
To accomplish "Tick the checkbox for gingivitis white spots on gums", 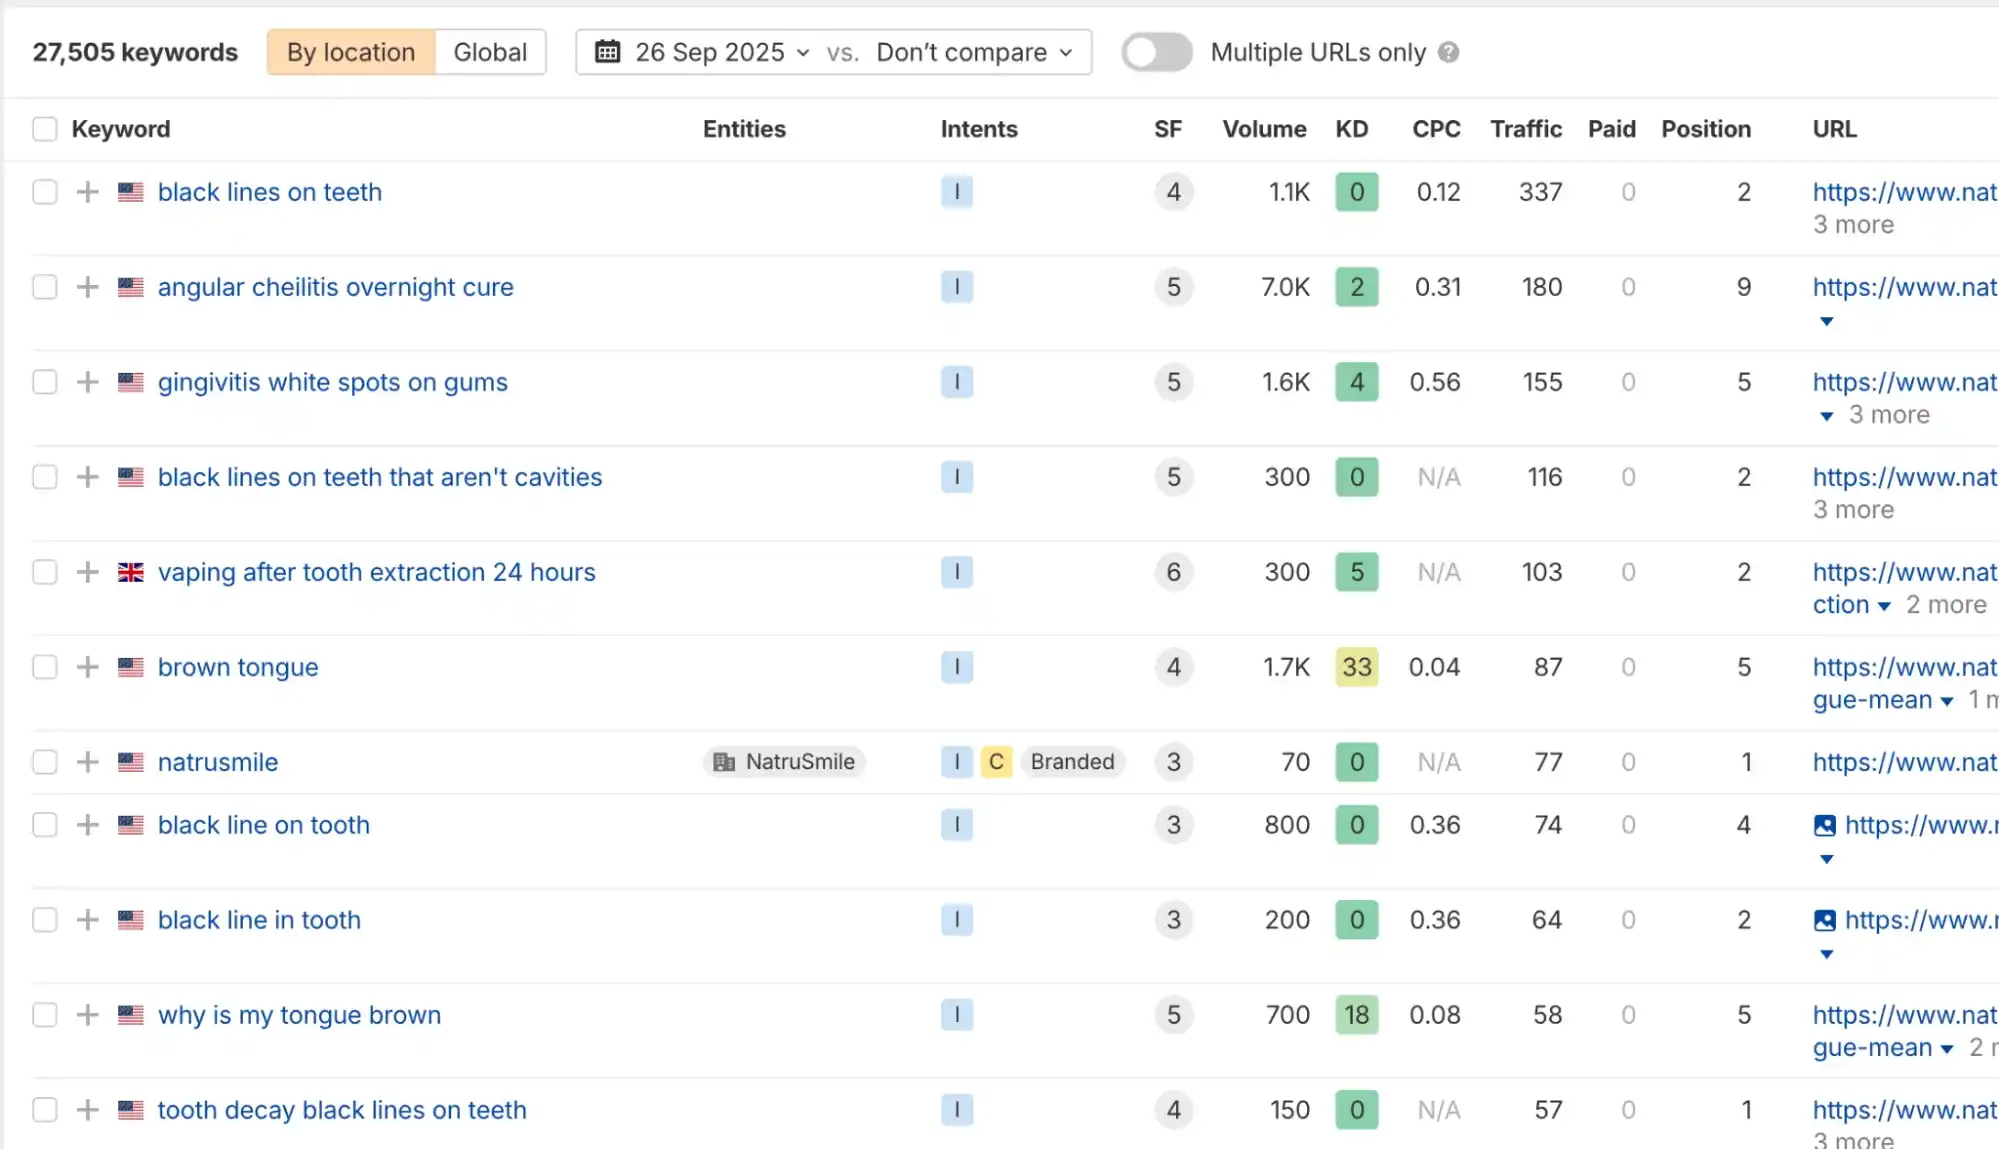I will 45,382.
